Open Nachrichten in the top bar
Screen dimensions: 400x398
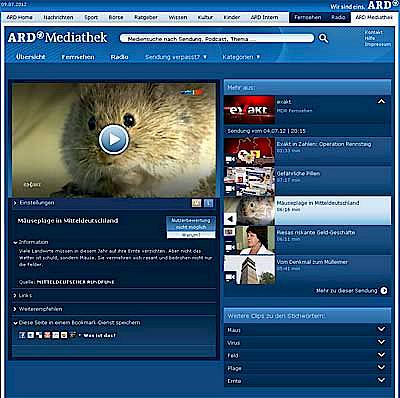point(58,17)
